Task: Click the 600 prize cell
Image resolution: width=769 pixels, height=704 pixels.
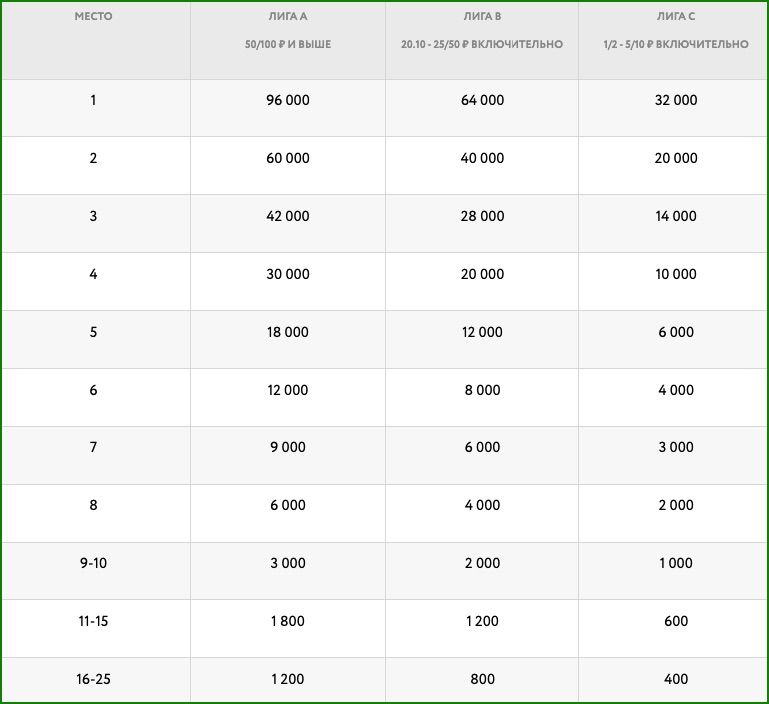Action: tap(676, 621)
